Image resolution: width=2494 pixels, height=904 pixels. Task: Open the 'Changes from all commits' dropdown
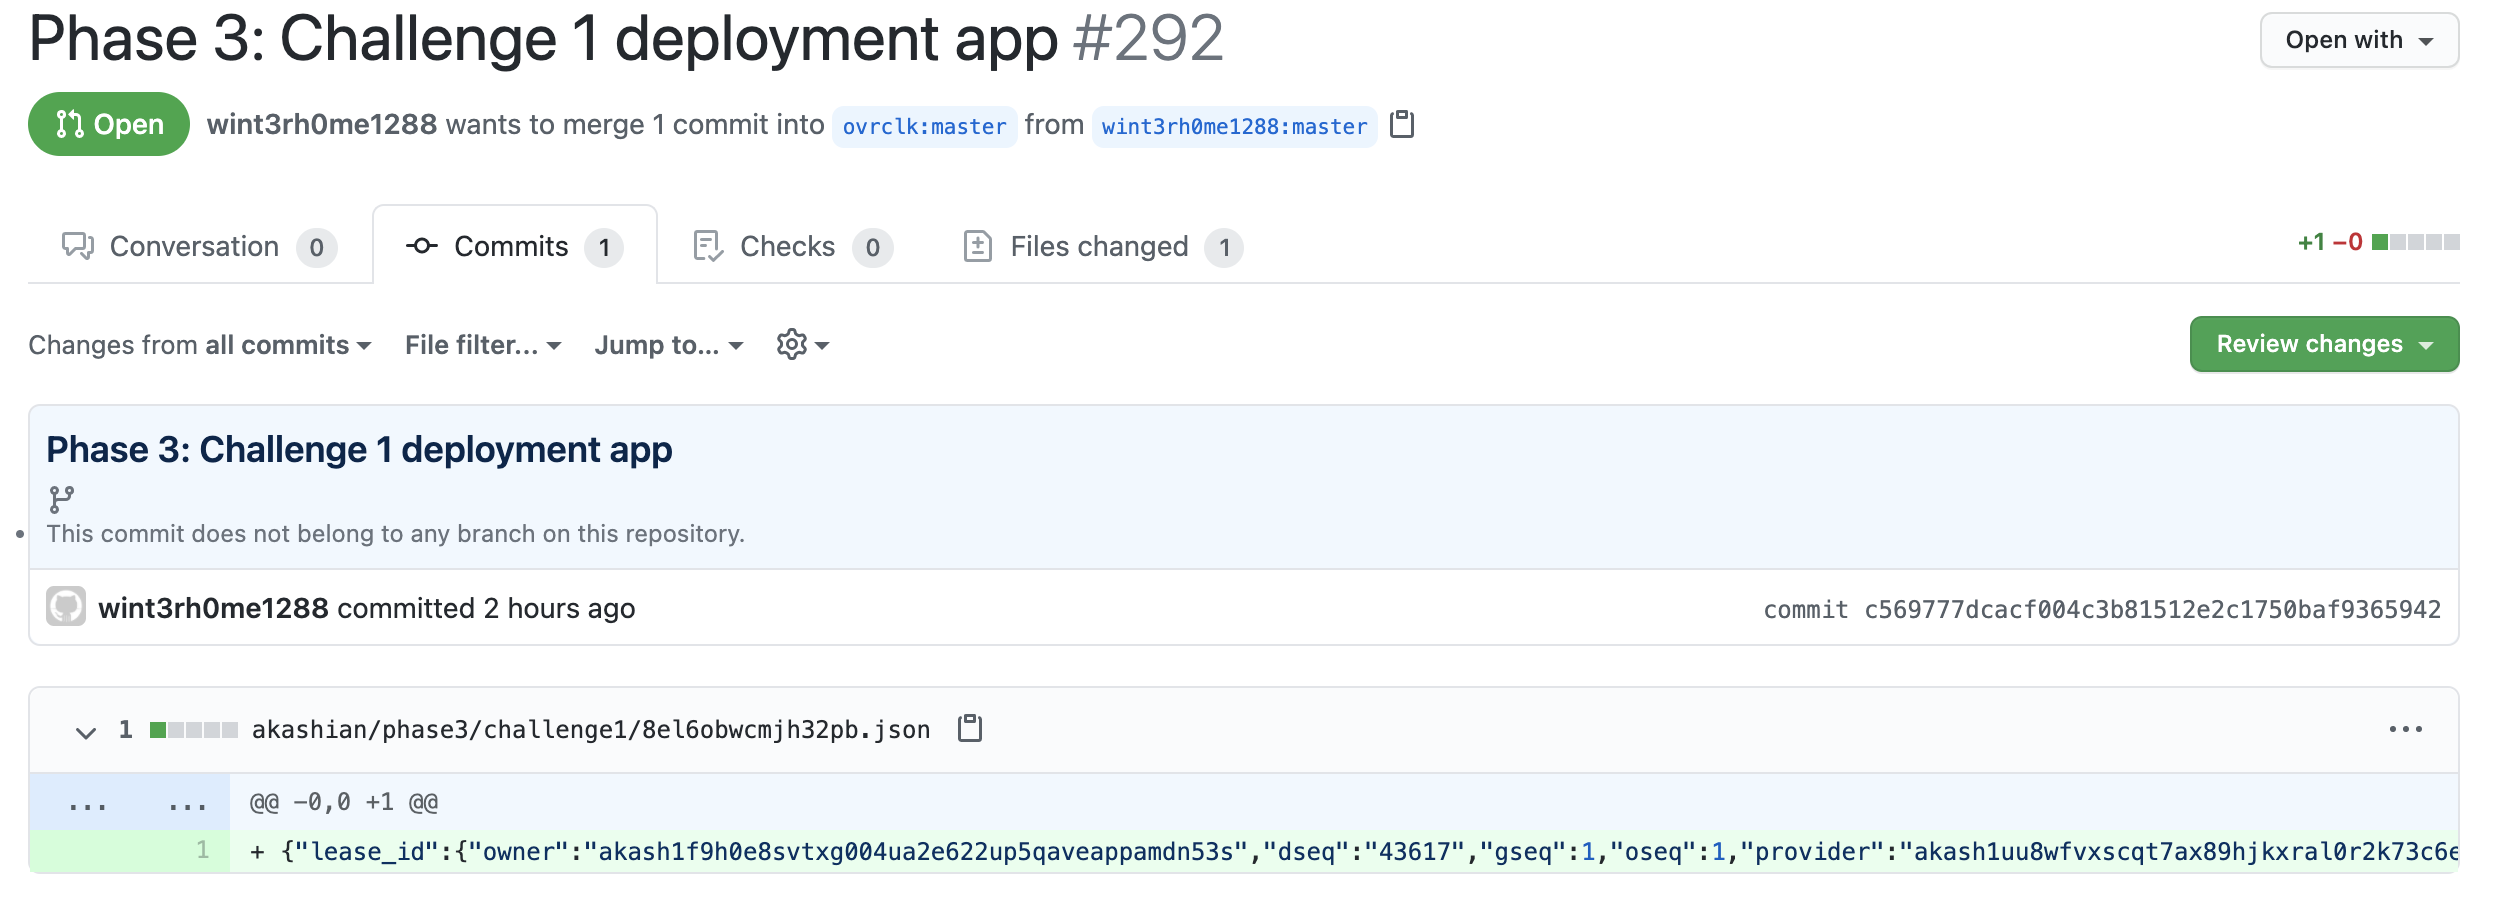click(198, 345)
